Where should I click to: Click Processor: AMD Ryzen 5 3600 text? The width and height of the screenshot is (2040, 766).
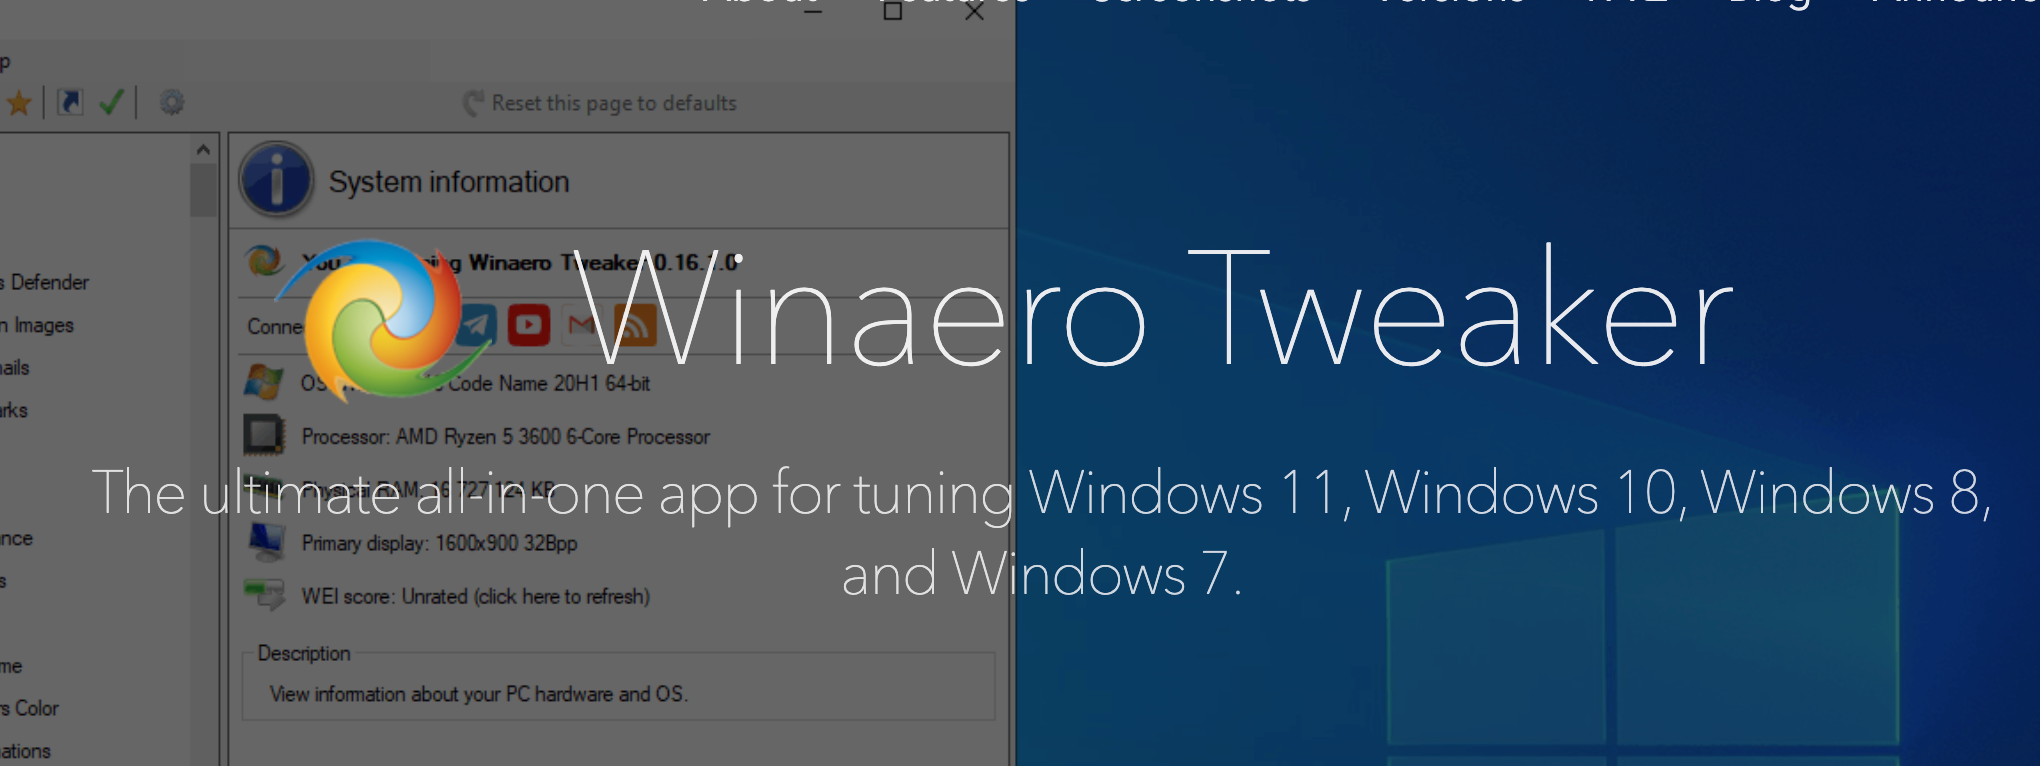pos(506,437)
